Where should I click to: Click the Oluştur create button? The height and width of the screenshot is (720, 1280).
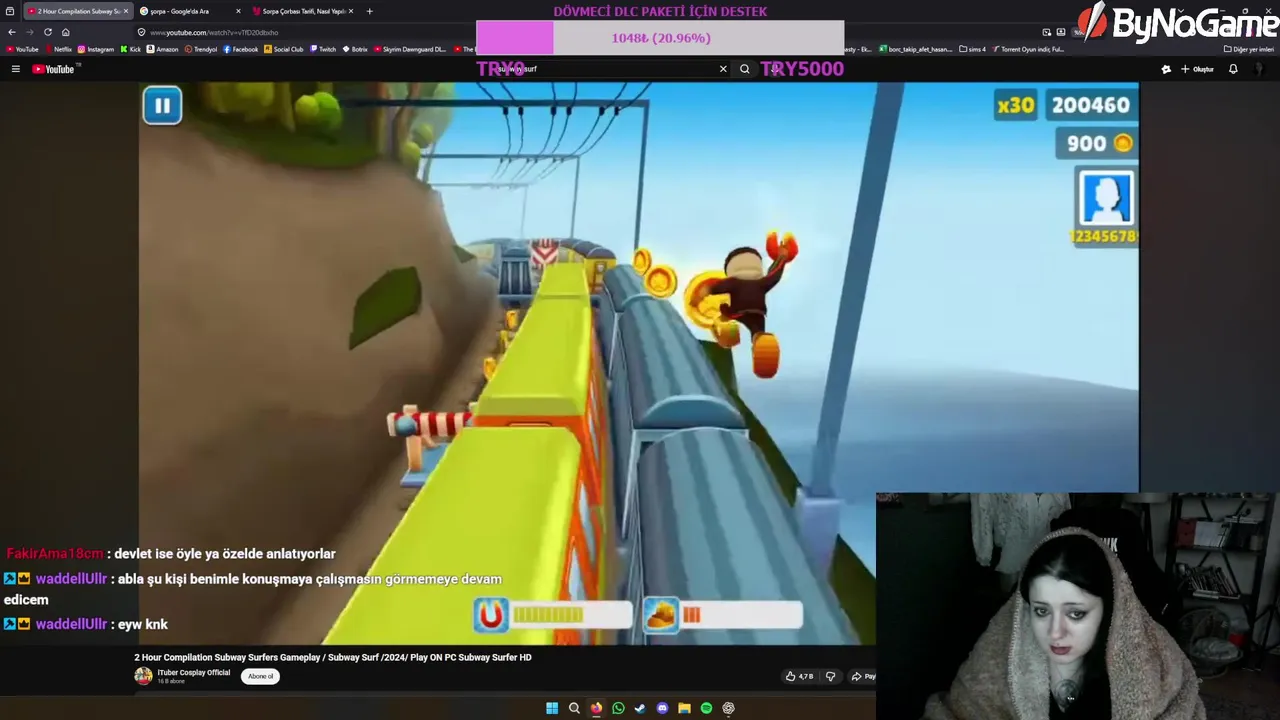tap(1197, 69)
